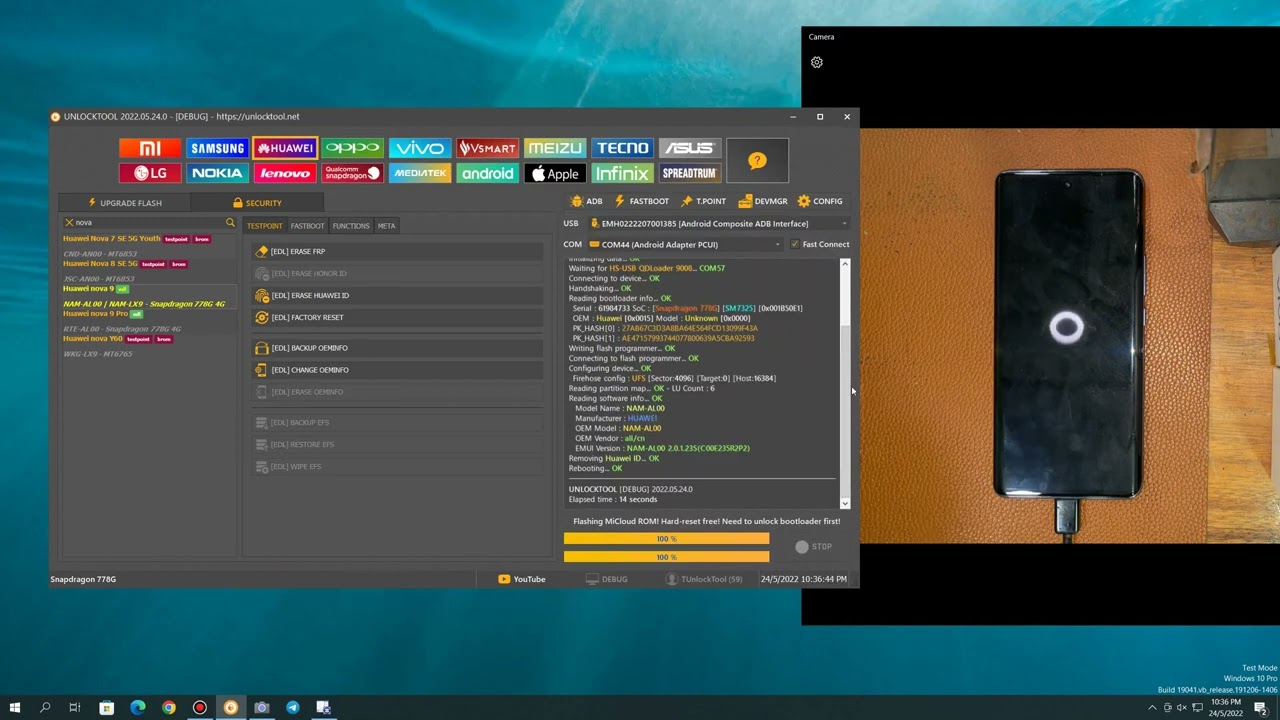Choose the LG brand logo
The image size is (1280, 720).
(x=150, y=173)
